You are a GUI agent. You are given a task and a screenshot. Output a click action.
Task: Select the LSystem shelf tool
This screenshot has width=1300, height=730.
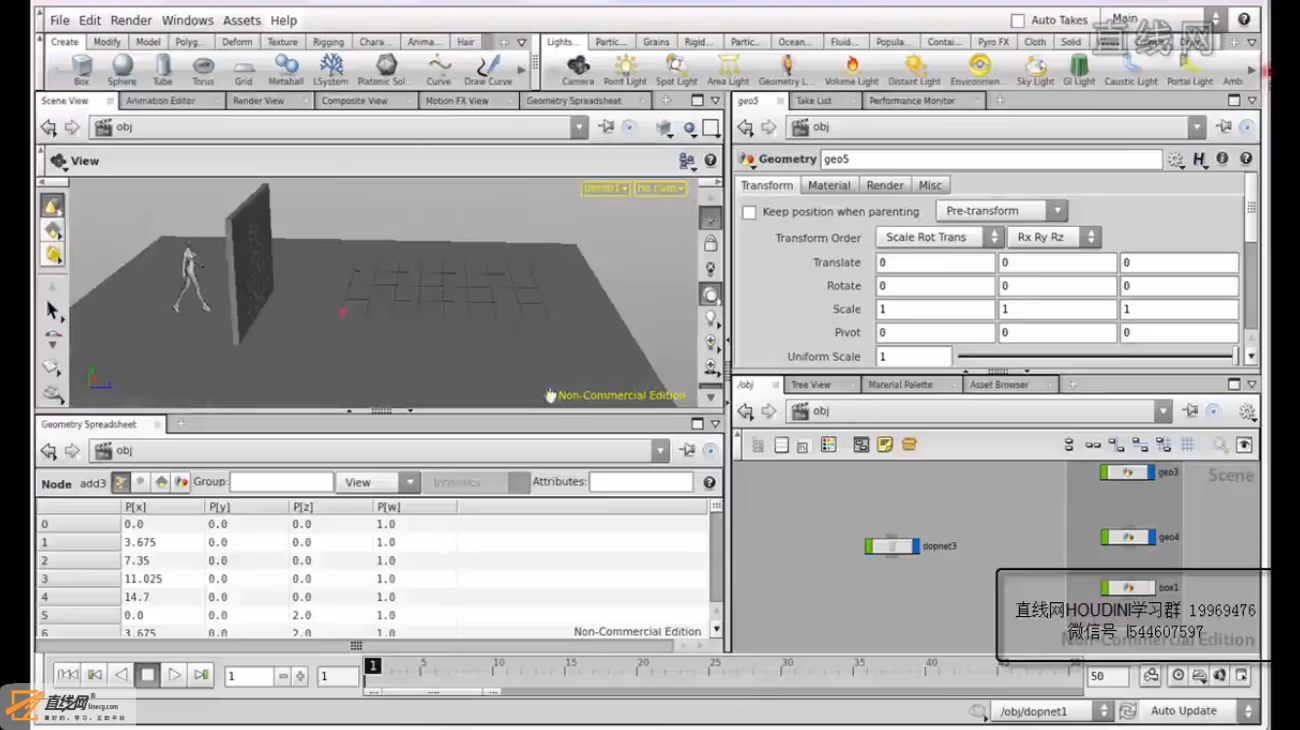click(x=330, y=70)
